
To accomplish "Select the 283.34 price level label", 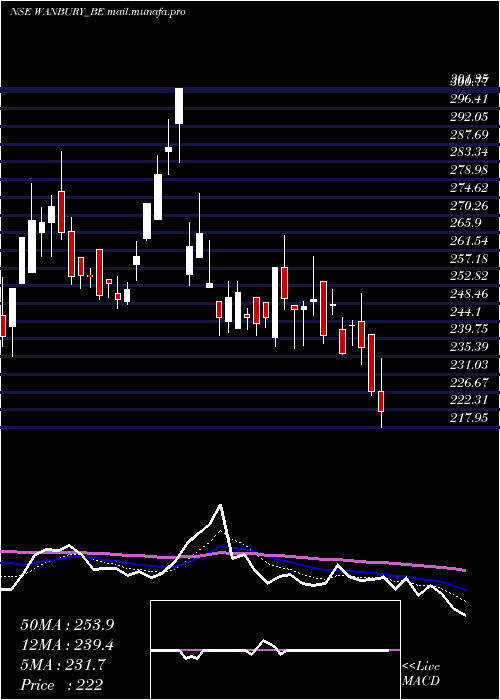I will click(469, 152).
